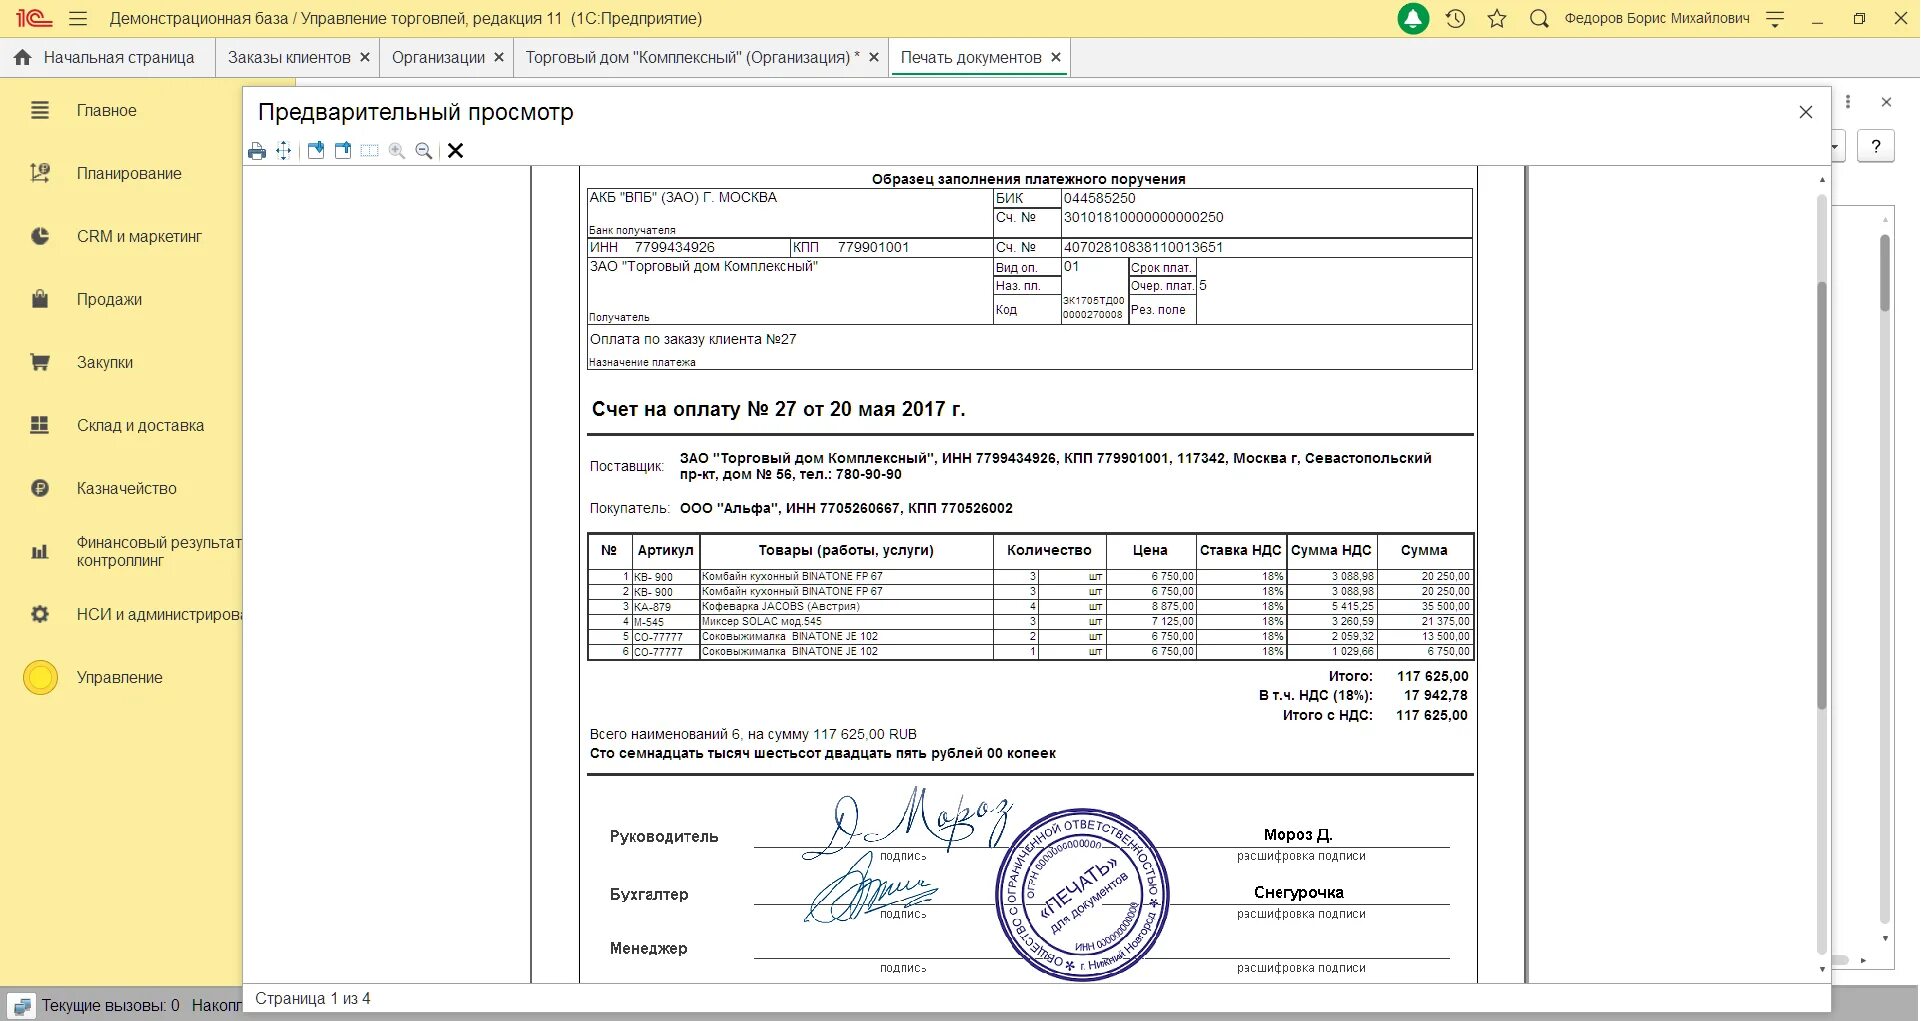
Task: Open the history clock icon
Action: pos(1455,18)
